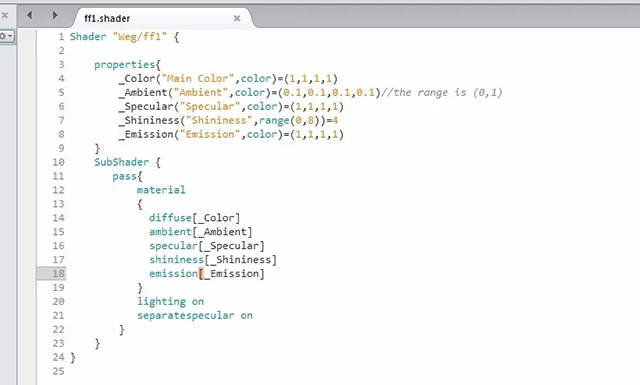Click the "lighting on" line
Viewport: 640px width, 385px height.
(170, 302)
